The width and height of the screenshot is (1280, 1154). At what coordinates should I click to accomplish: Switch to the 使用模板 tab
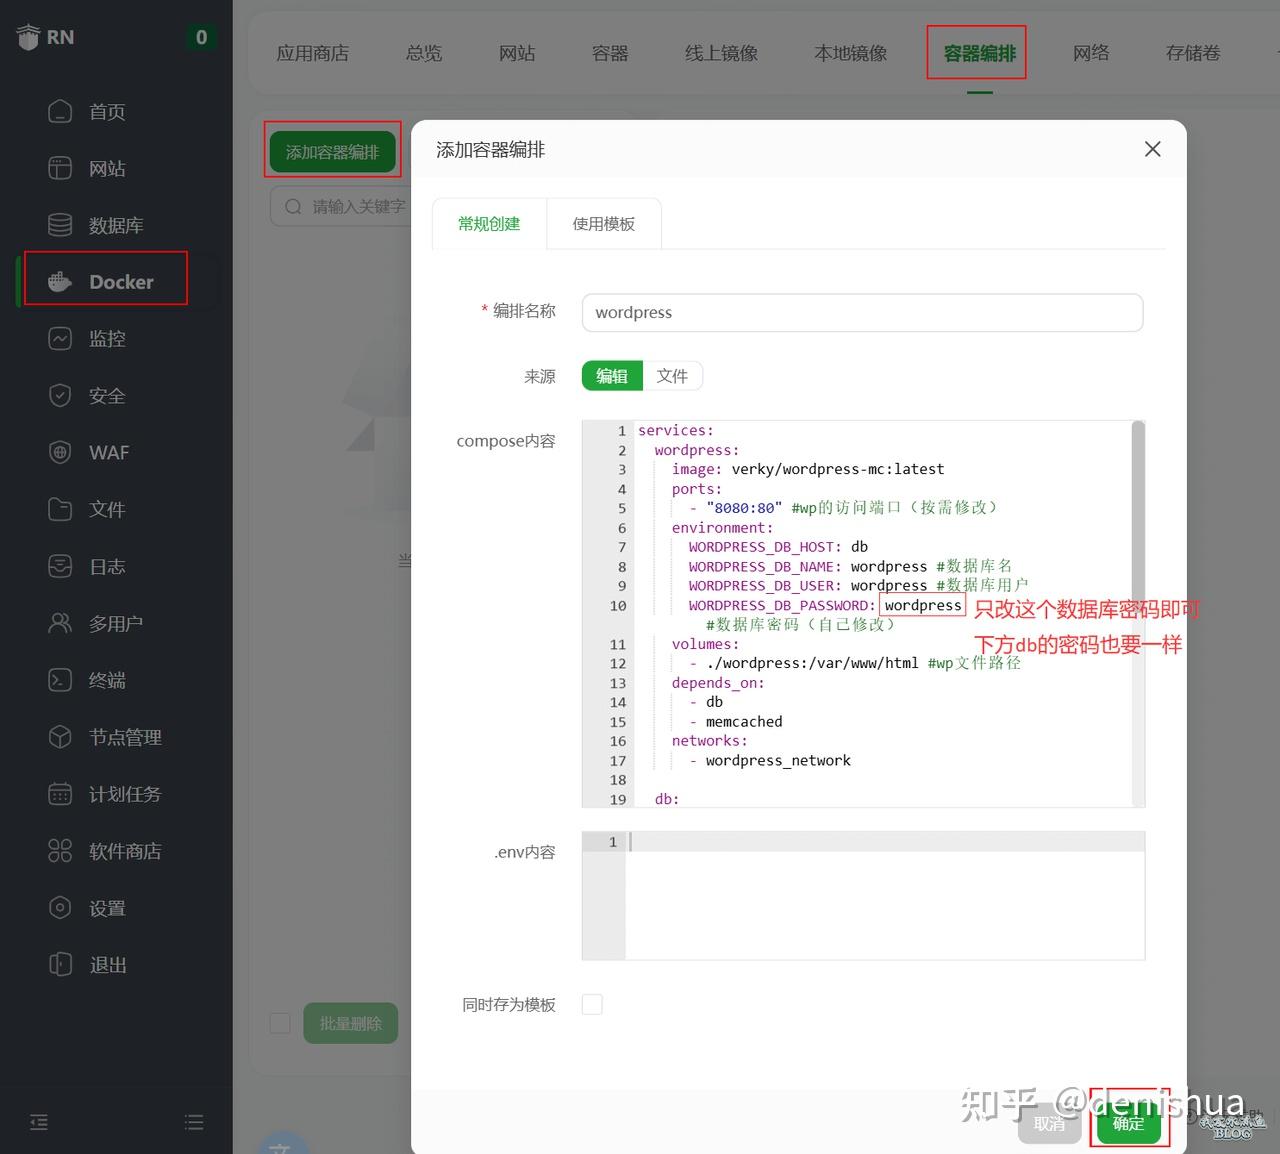[603, 223]
